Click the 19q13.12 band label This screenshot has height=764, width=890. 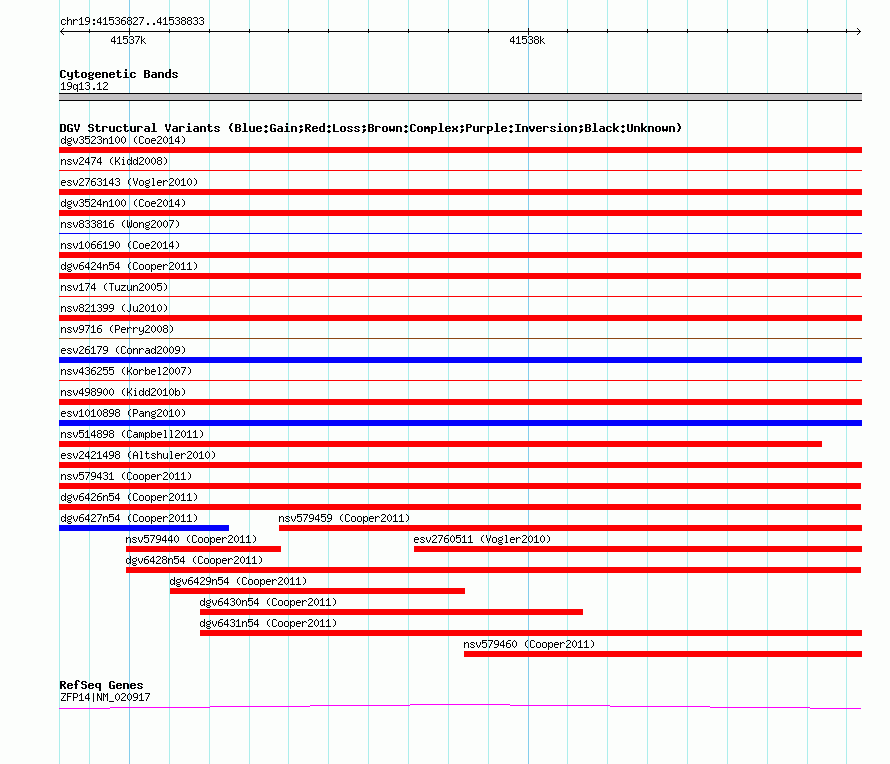click(84, 86)
